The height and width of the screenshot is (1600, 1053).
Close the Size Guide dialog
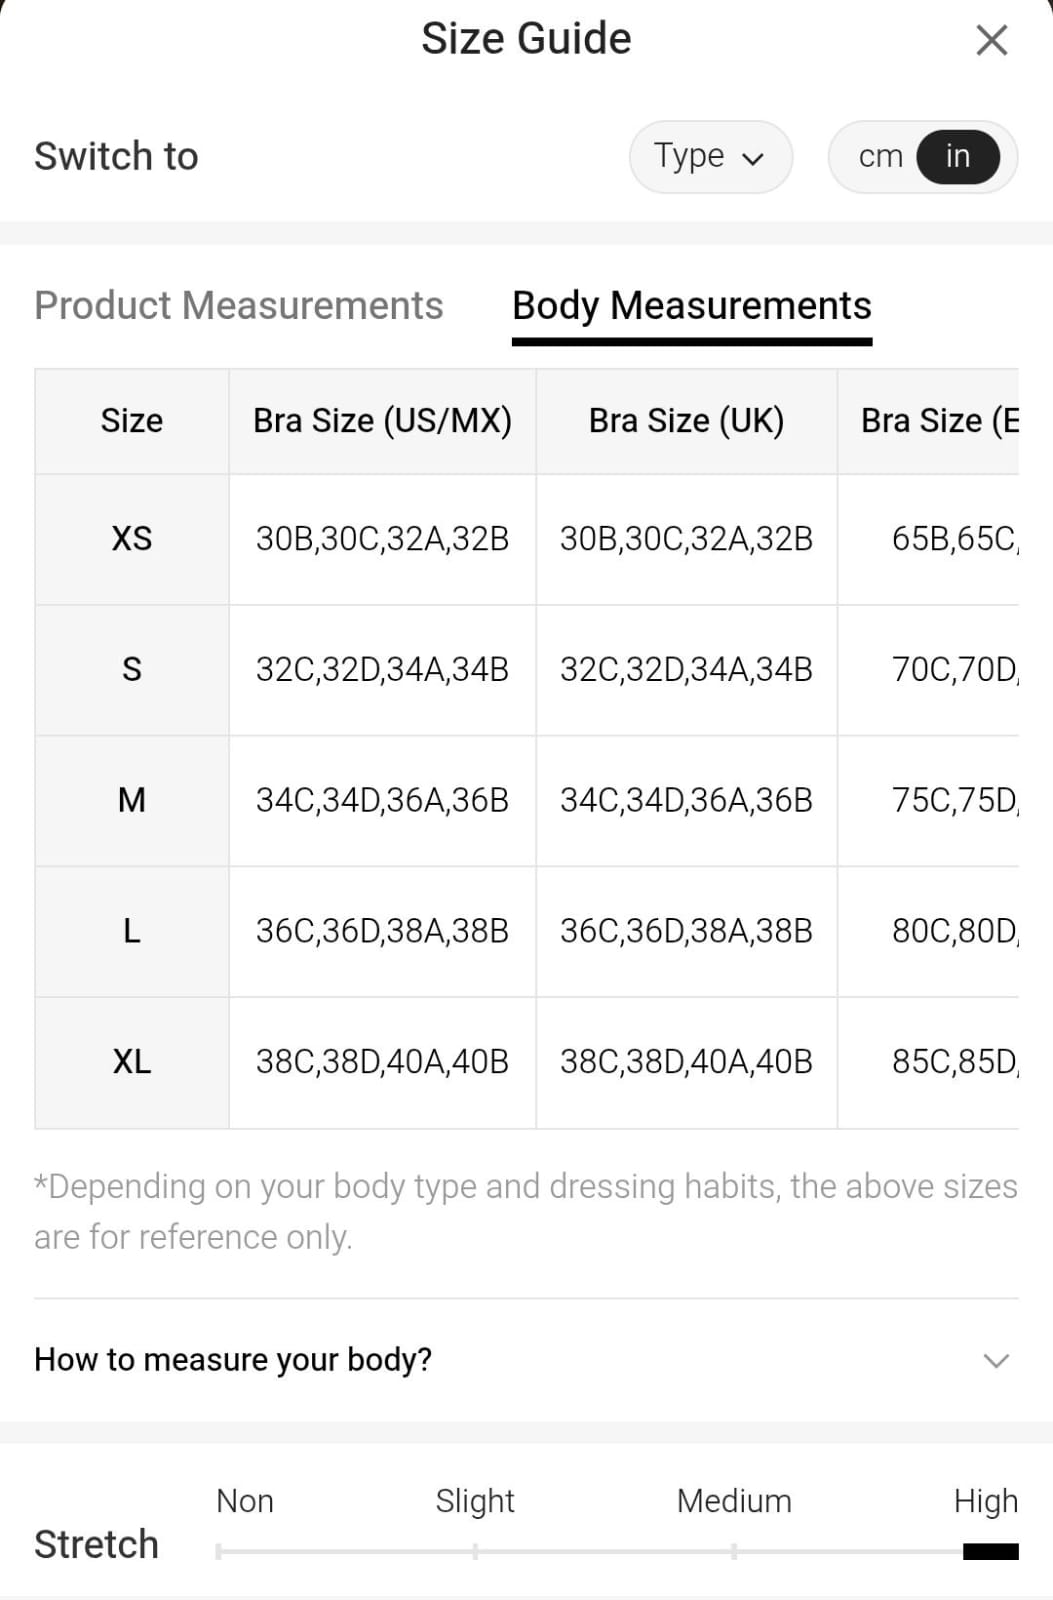pyautogui.click(x=991, y=40)
